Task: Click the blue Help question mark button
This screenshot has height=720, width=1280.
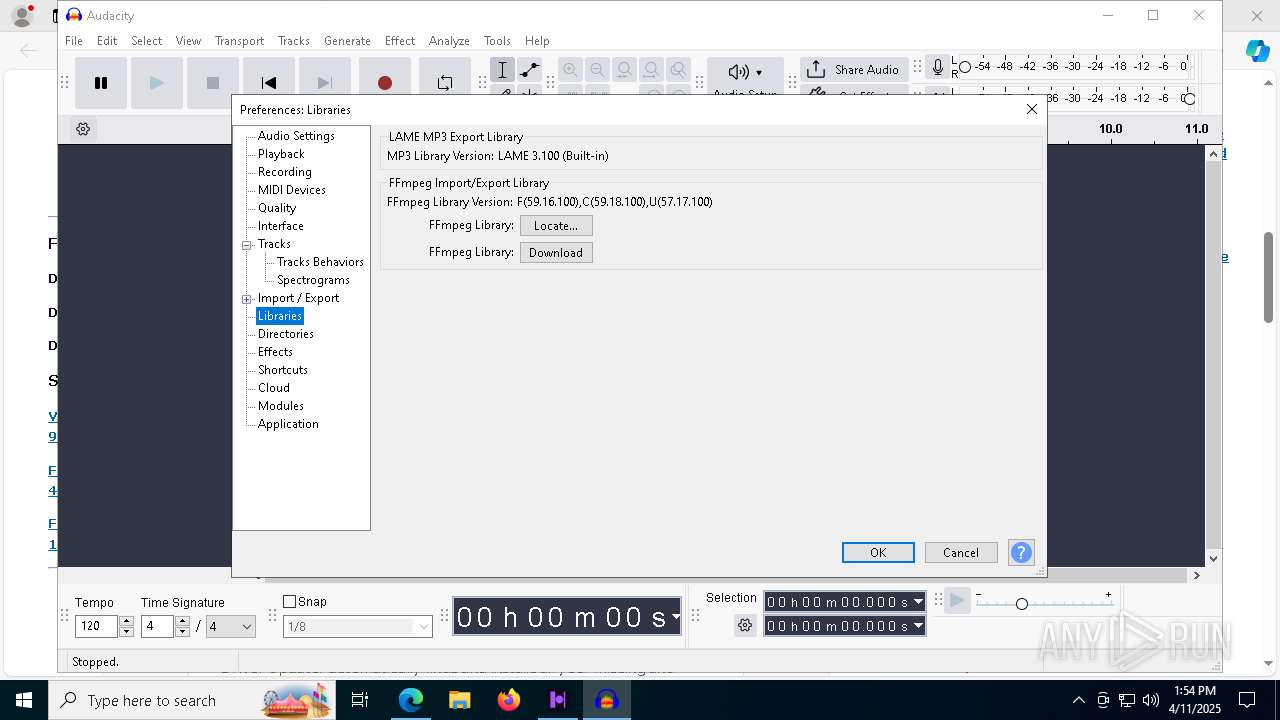Action: [1021, 553]
